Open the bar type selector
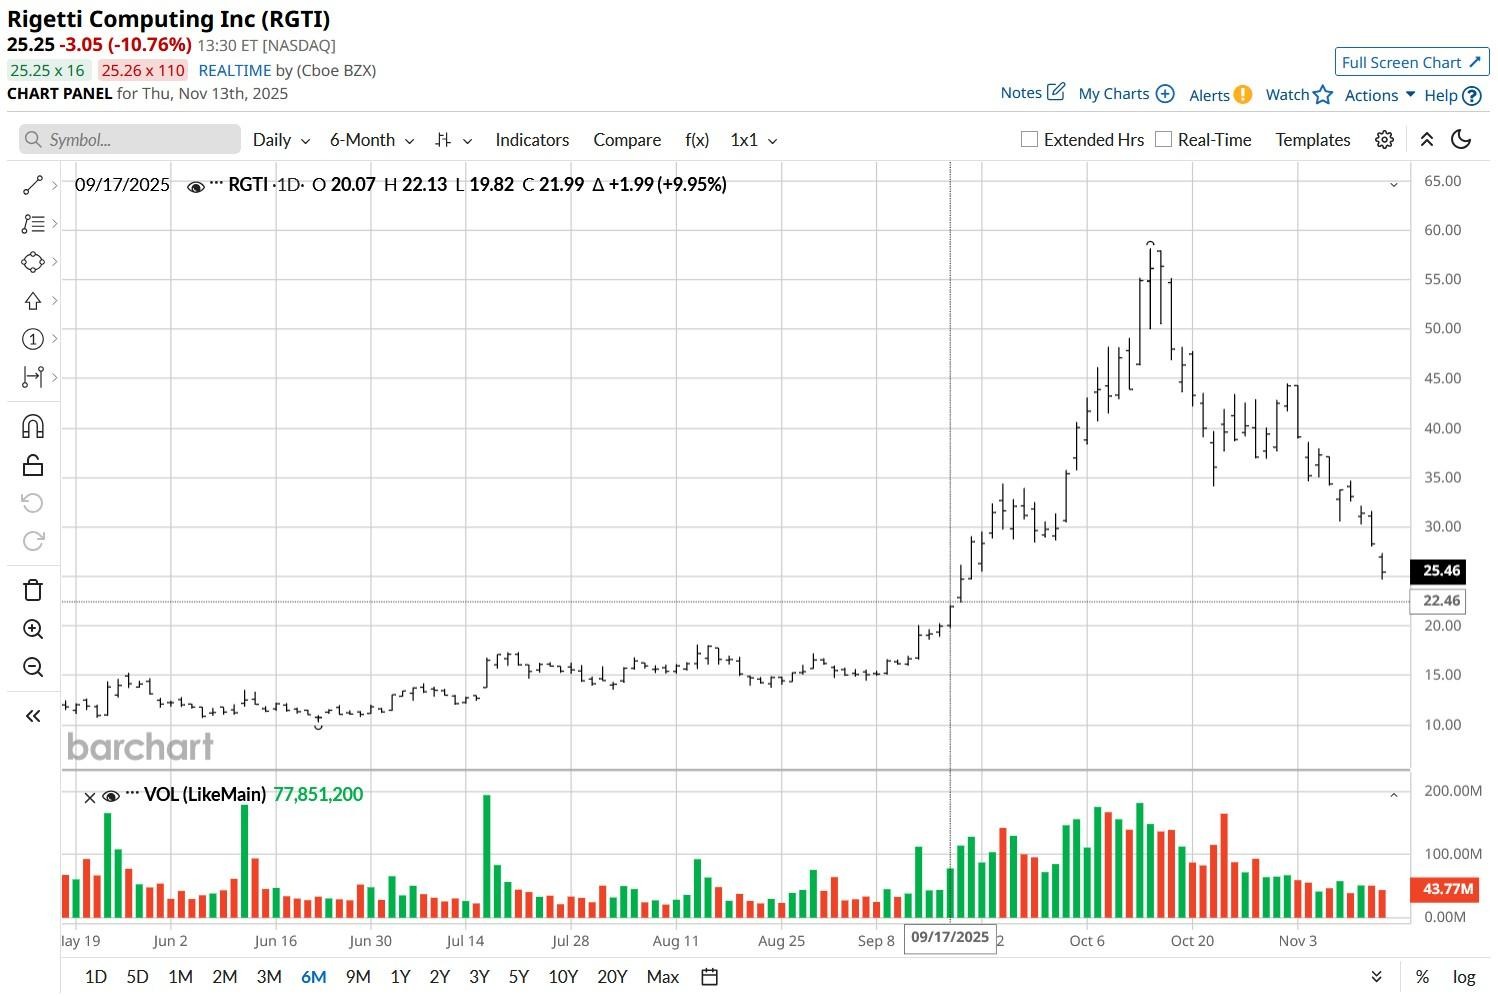The image size is (1498, 997). click(x=453, y=140)
